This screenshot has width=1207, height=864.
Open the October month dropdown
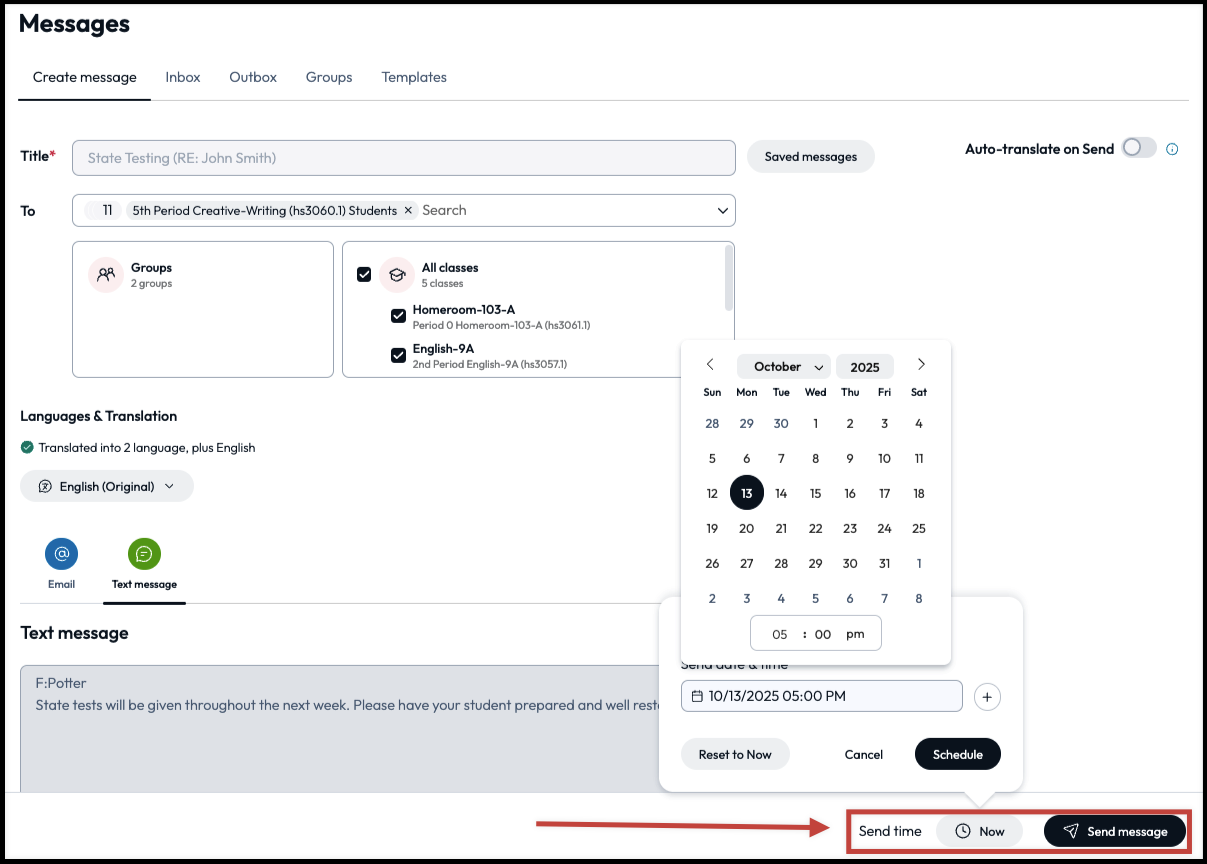coord(783,367)
